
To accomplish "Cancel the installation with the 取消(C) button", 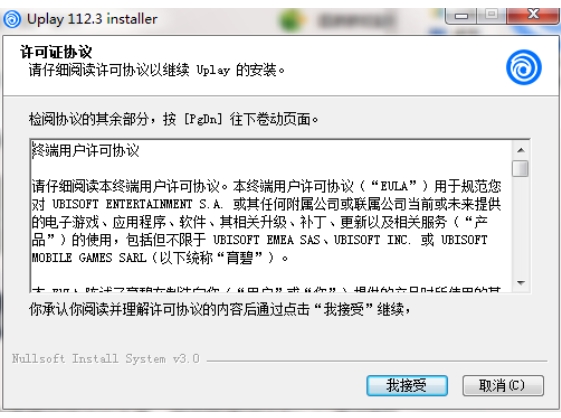I will click(503, 385).
